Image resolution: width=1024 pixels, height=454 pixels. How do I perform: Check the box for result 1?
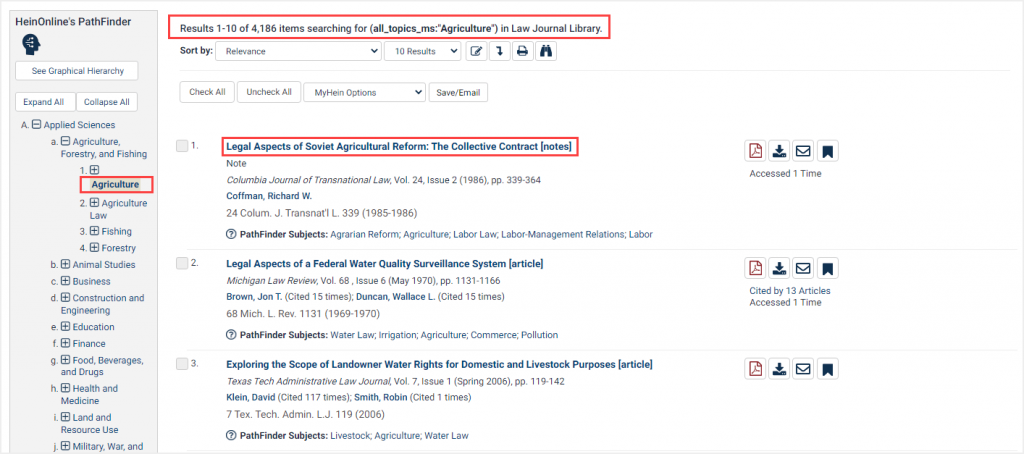182,146
